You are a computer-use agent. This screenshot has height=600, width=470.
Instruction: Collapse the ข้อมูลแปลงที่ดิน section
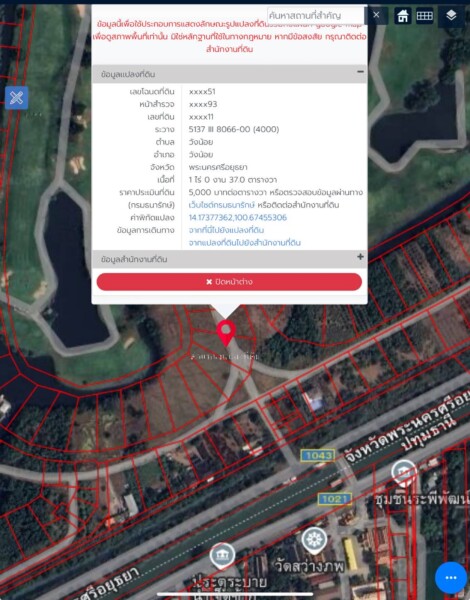pos(360,72)
